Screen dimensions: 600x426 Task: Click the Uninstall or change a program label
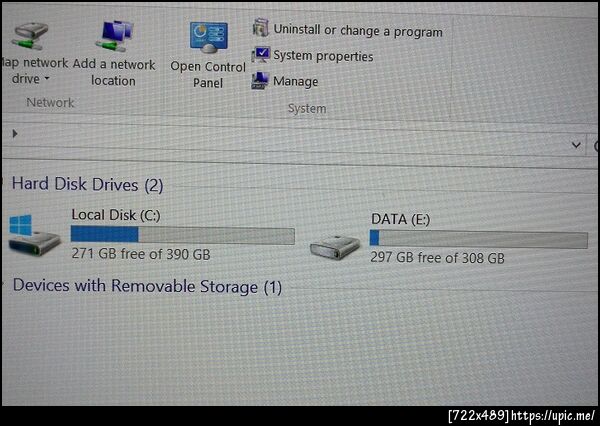point(358,31)
